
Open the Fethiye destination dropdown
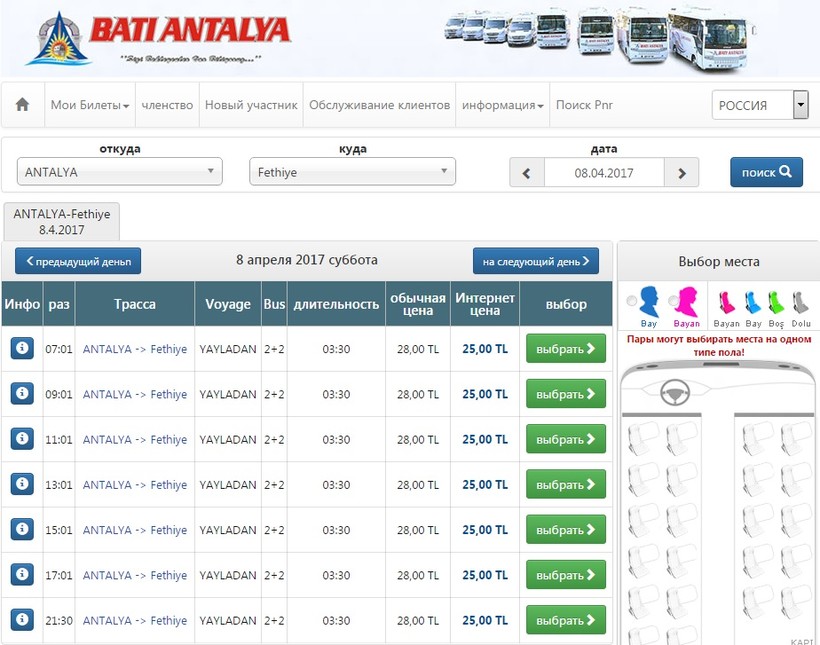pos(352,172)
